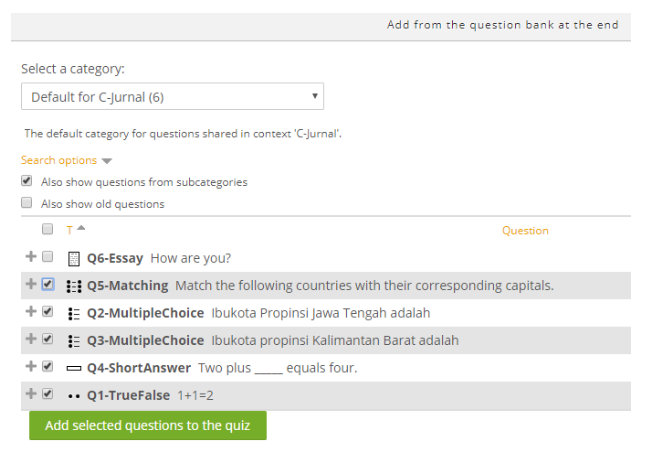Tick the select-all checkbox in the header
The width and height of the screenshot is (652, 452).
click(48, 229)
